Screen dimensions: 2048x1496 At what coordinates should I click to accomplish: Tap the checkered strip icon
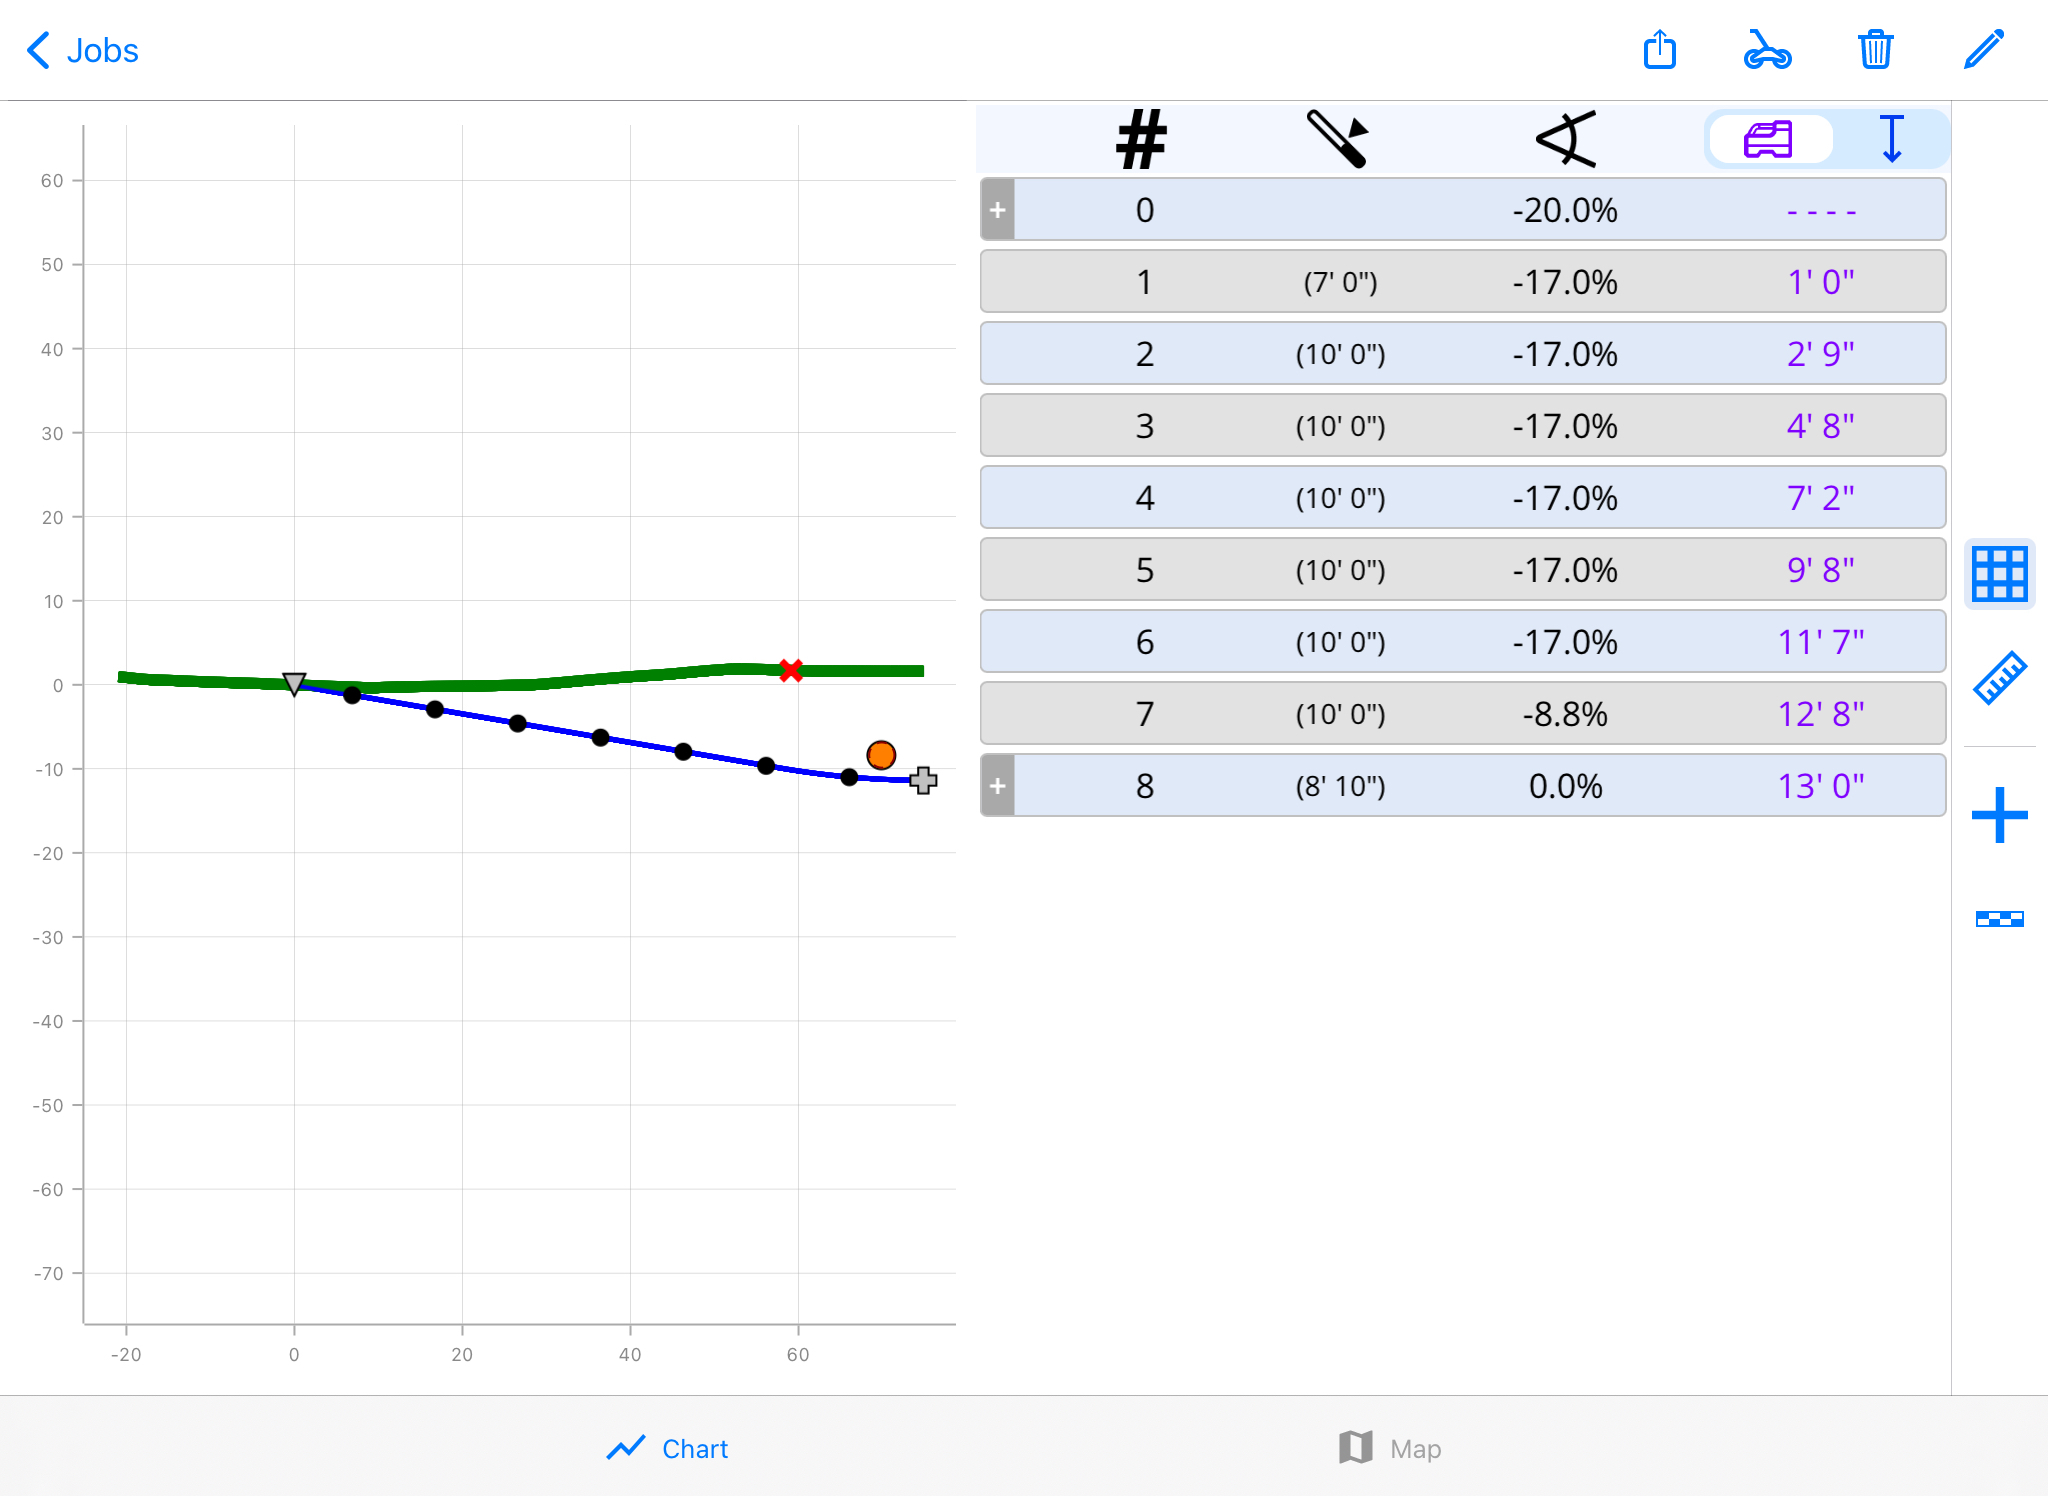pyautogui.click(x=1999, y=919)
